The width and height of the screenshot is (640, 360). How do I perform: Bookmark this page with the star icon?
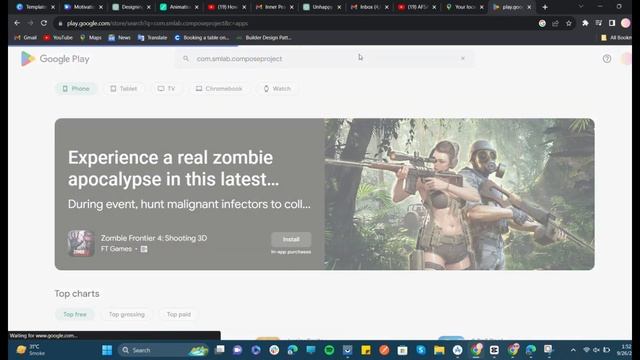click(569, 23)
